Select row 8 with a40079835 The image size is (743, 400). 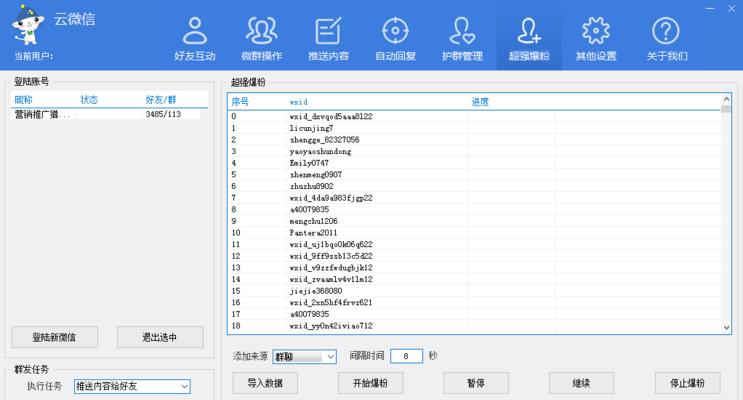(475, 209)
